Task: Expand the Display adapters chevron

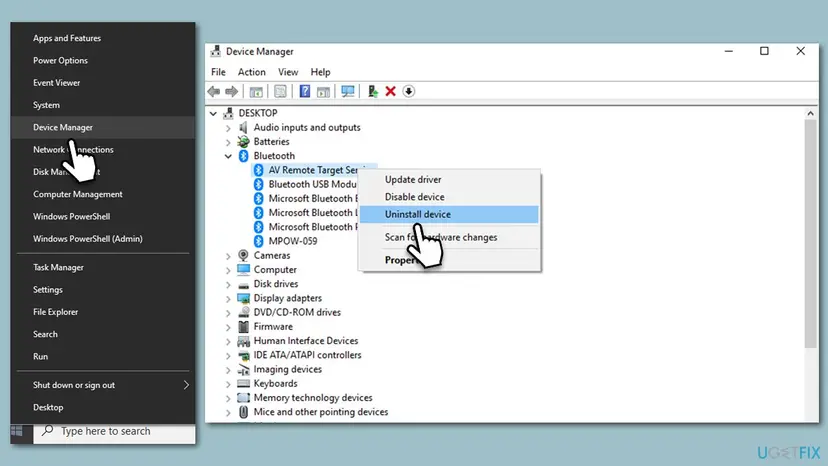Action: (x=228, y=299)
